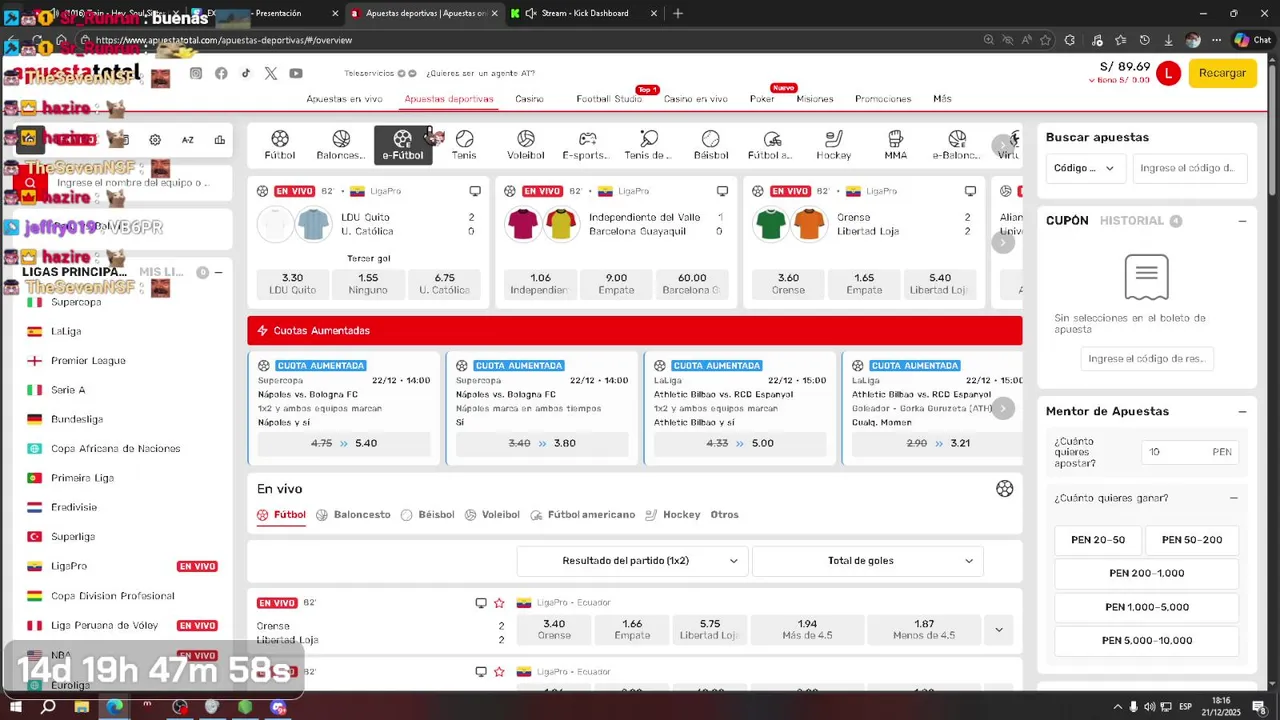Expand more markets for Orense match row
The height and width of the screenshot is (720, 1280).
[998, 630]
